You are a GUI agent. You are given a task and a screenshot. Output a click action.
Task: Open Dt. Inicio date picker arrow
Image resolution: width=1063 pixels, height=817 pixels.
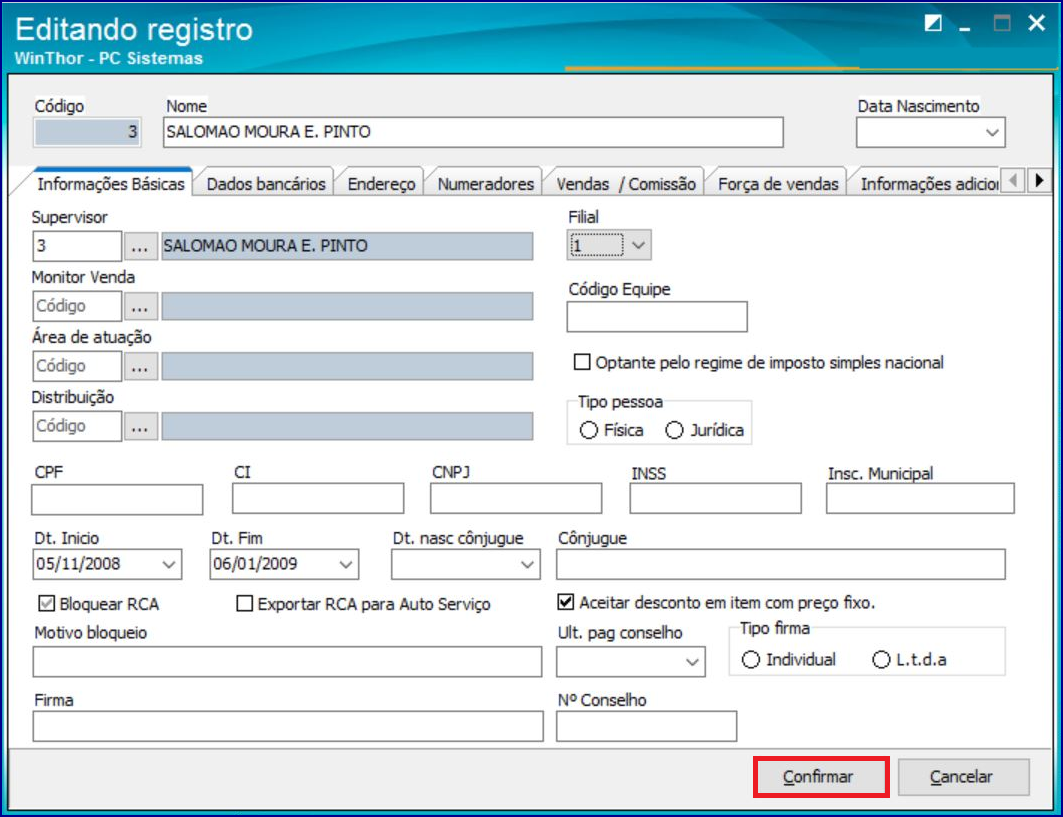tap(169, 564)
